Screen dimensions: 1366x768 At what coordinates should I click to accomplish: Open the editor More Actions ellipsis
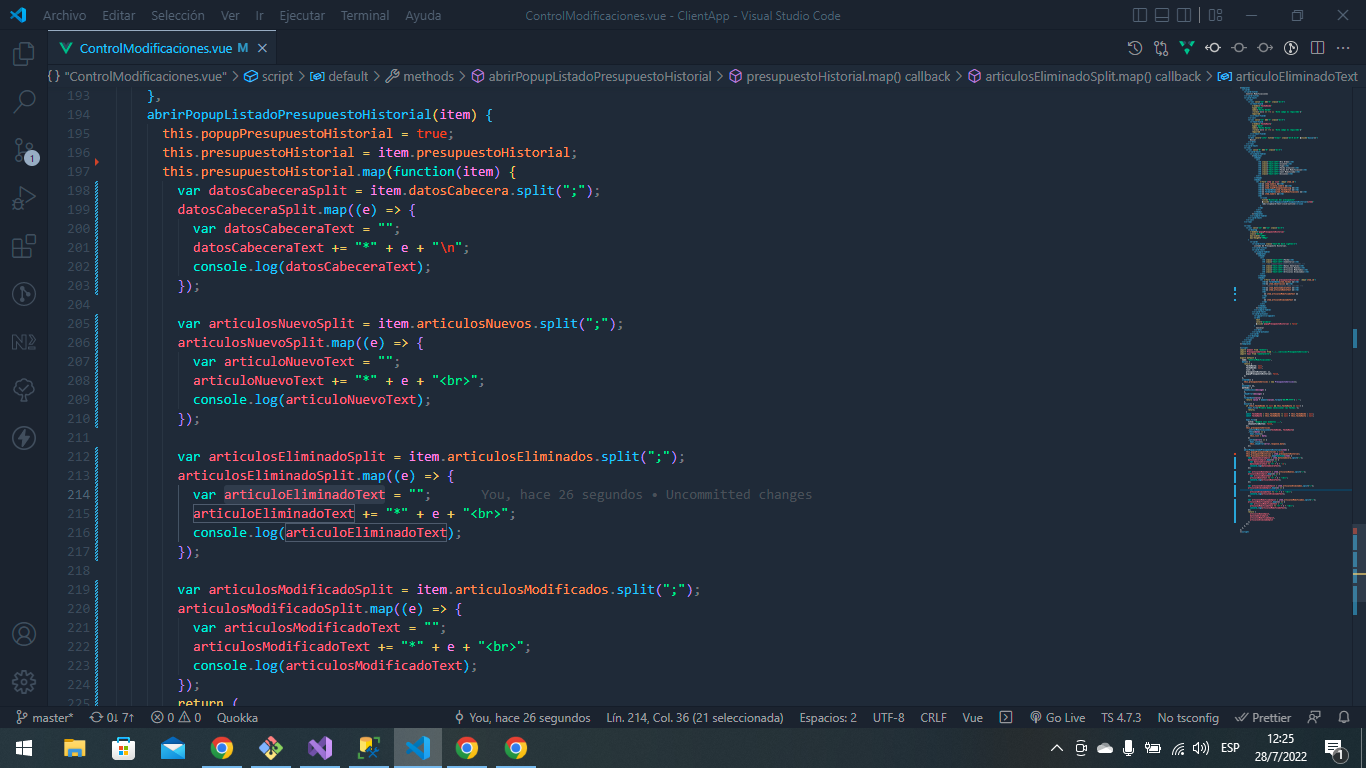coord(1343,48)
